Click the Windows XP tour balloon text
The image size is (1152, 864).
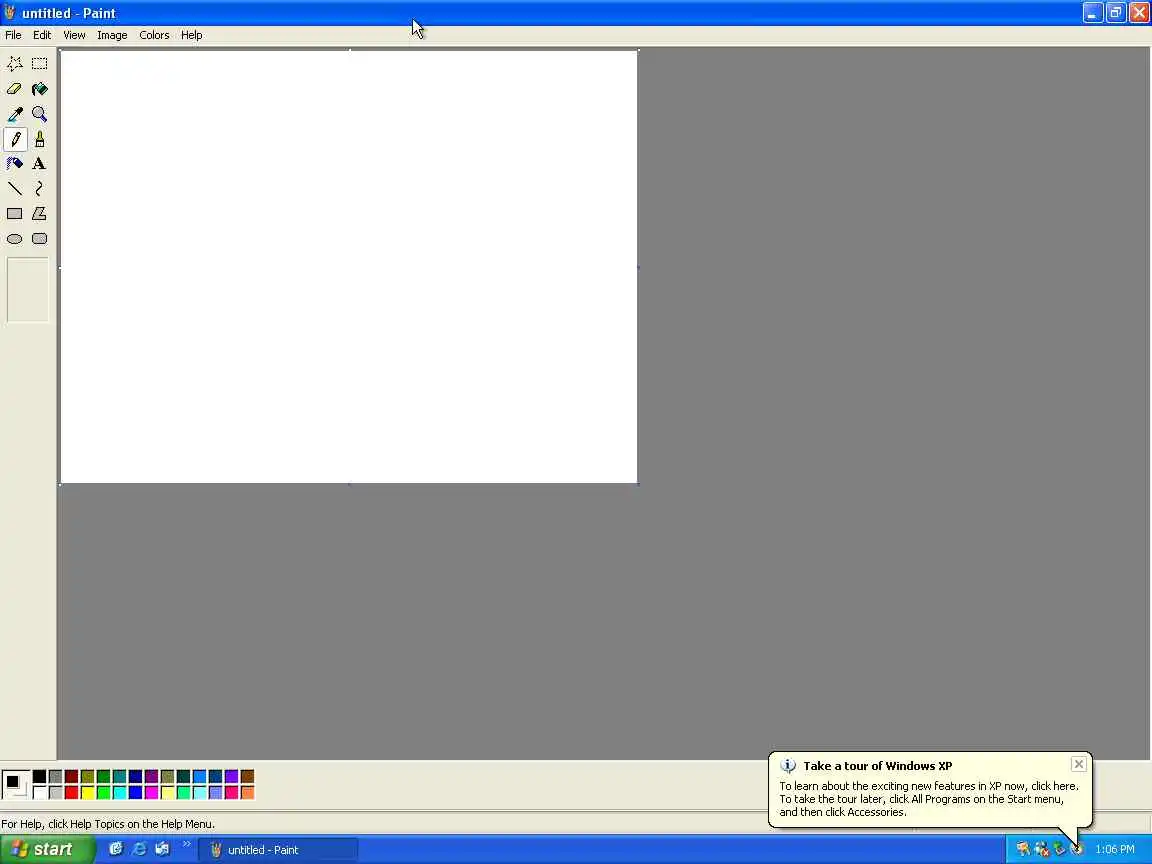929,799
